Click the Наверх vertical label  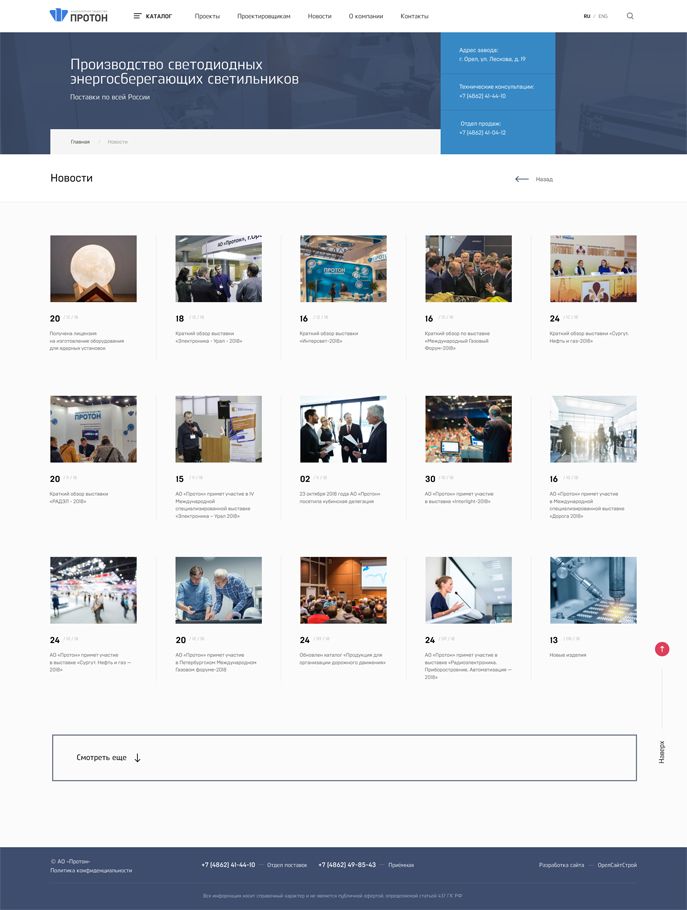(661, 752)
